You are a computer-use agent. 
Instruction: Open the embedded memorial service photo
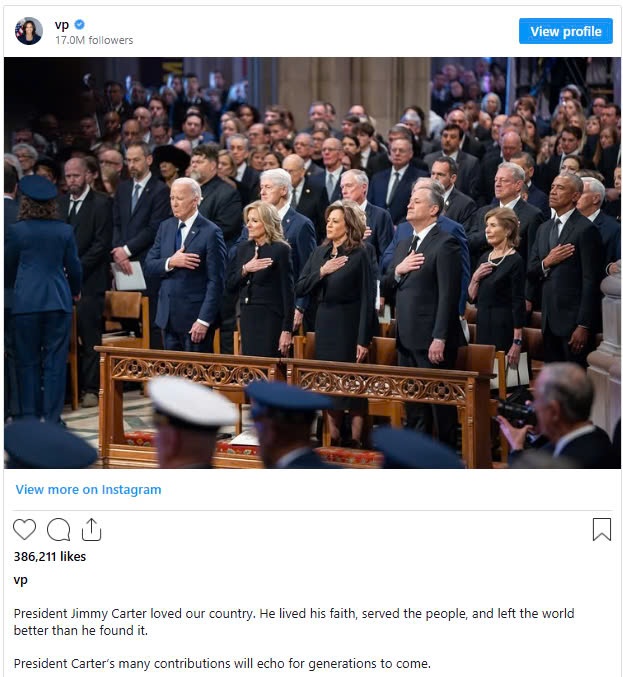[x=312, y=263]
